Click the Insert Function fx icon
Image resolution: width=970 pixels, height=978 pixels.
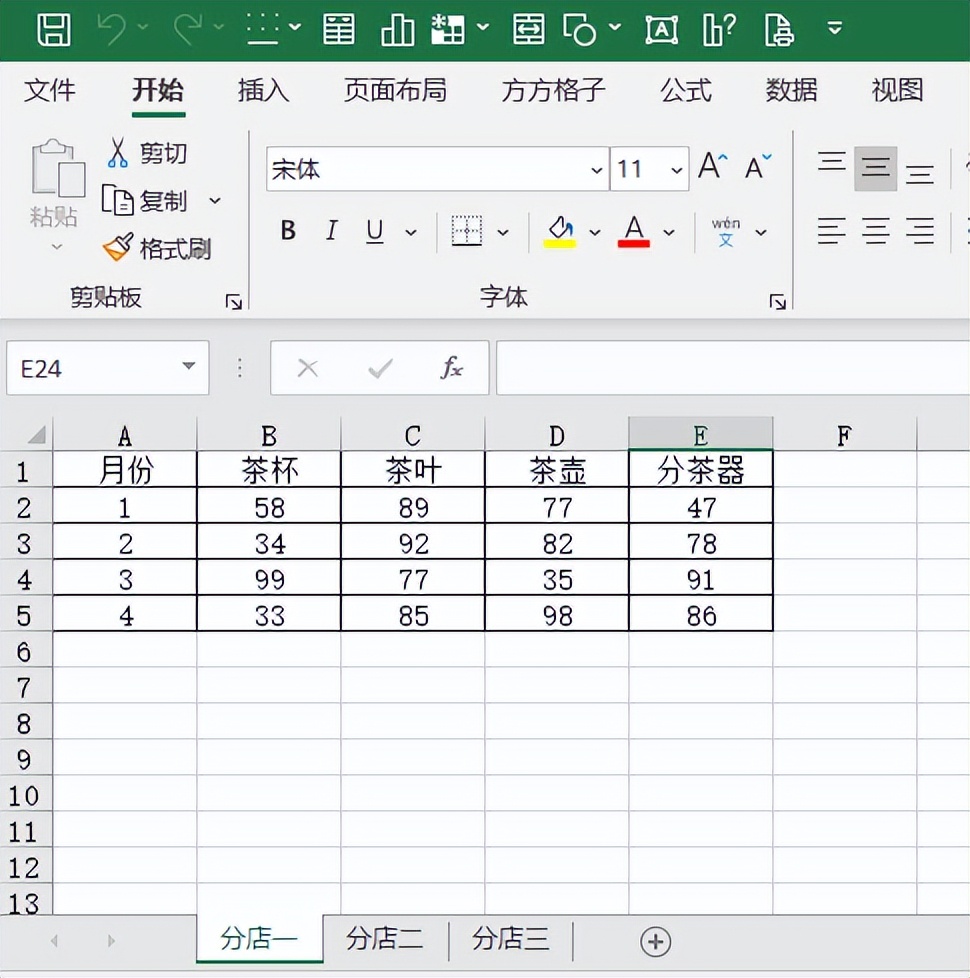pyautogui.click(x=452, y=368)
